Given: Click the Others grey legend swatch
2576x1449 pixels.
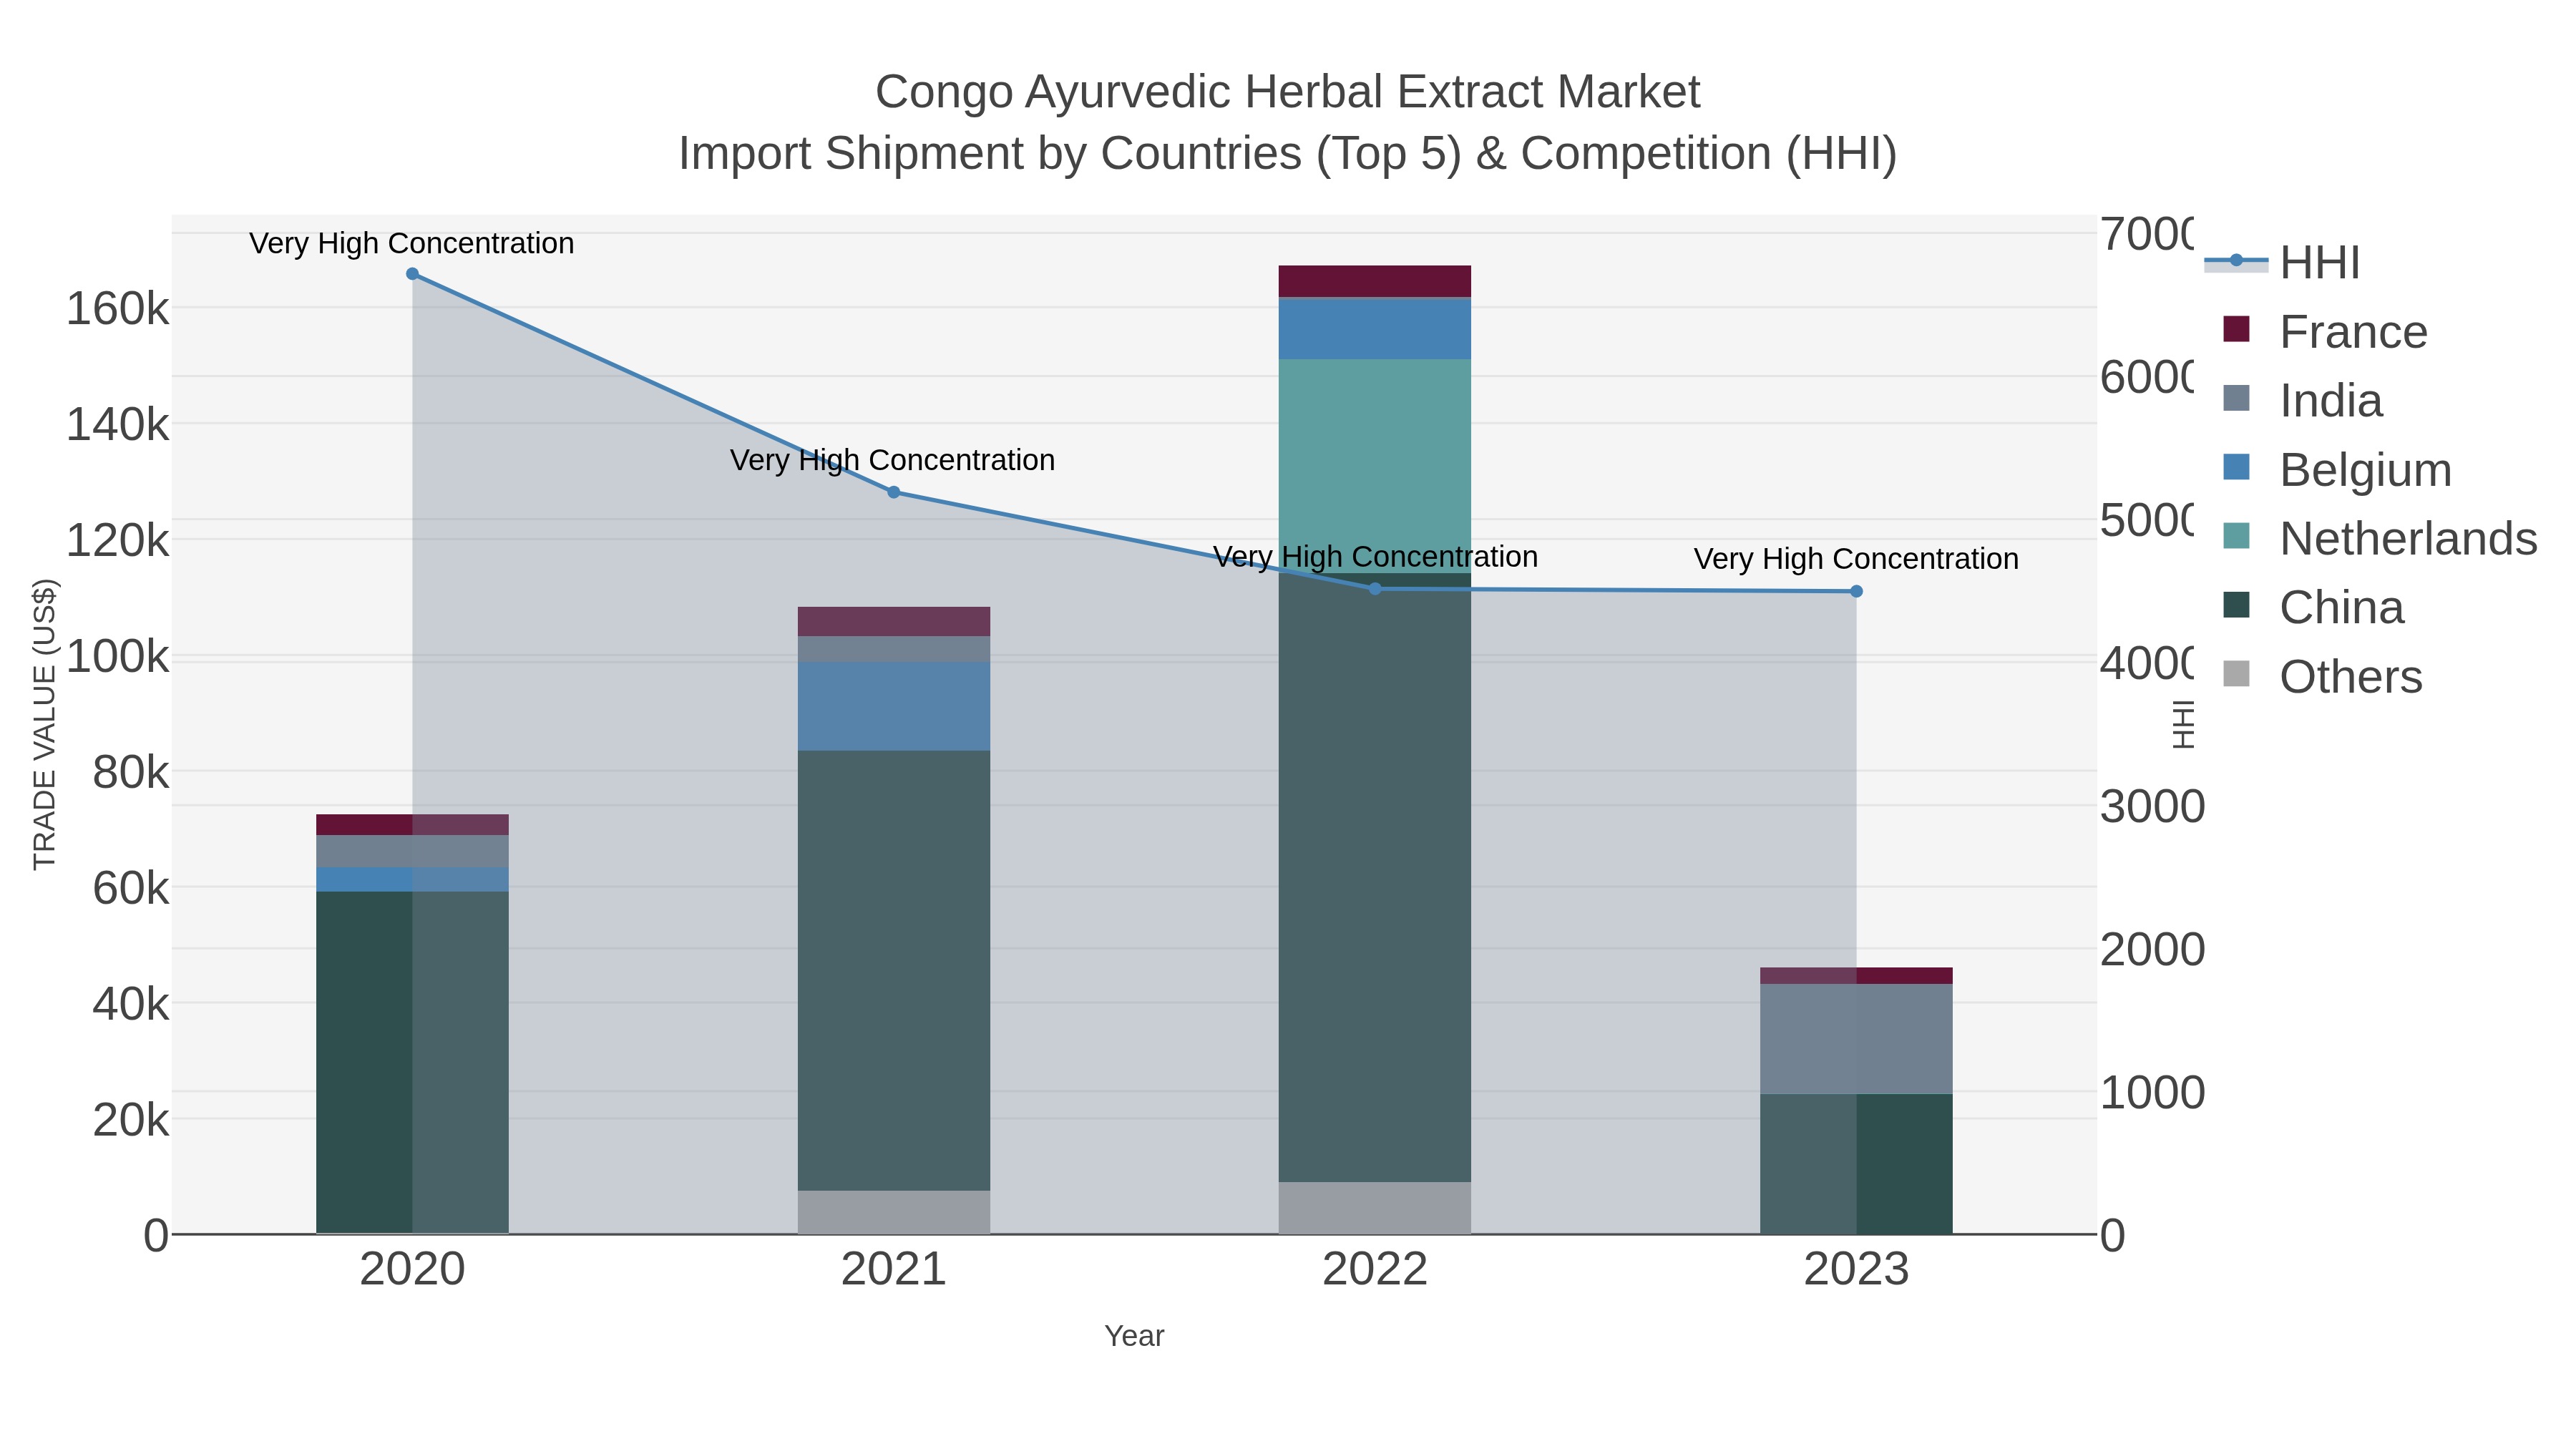Looking at the screenshot, I should 2236,674.
